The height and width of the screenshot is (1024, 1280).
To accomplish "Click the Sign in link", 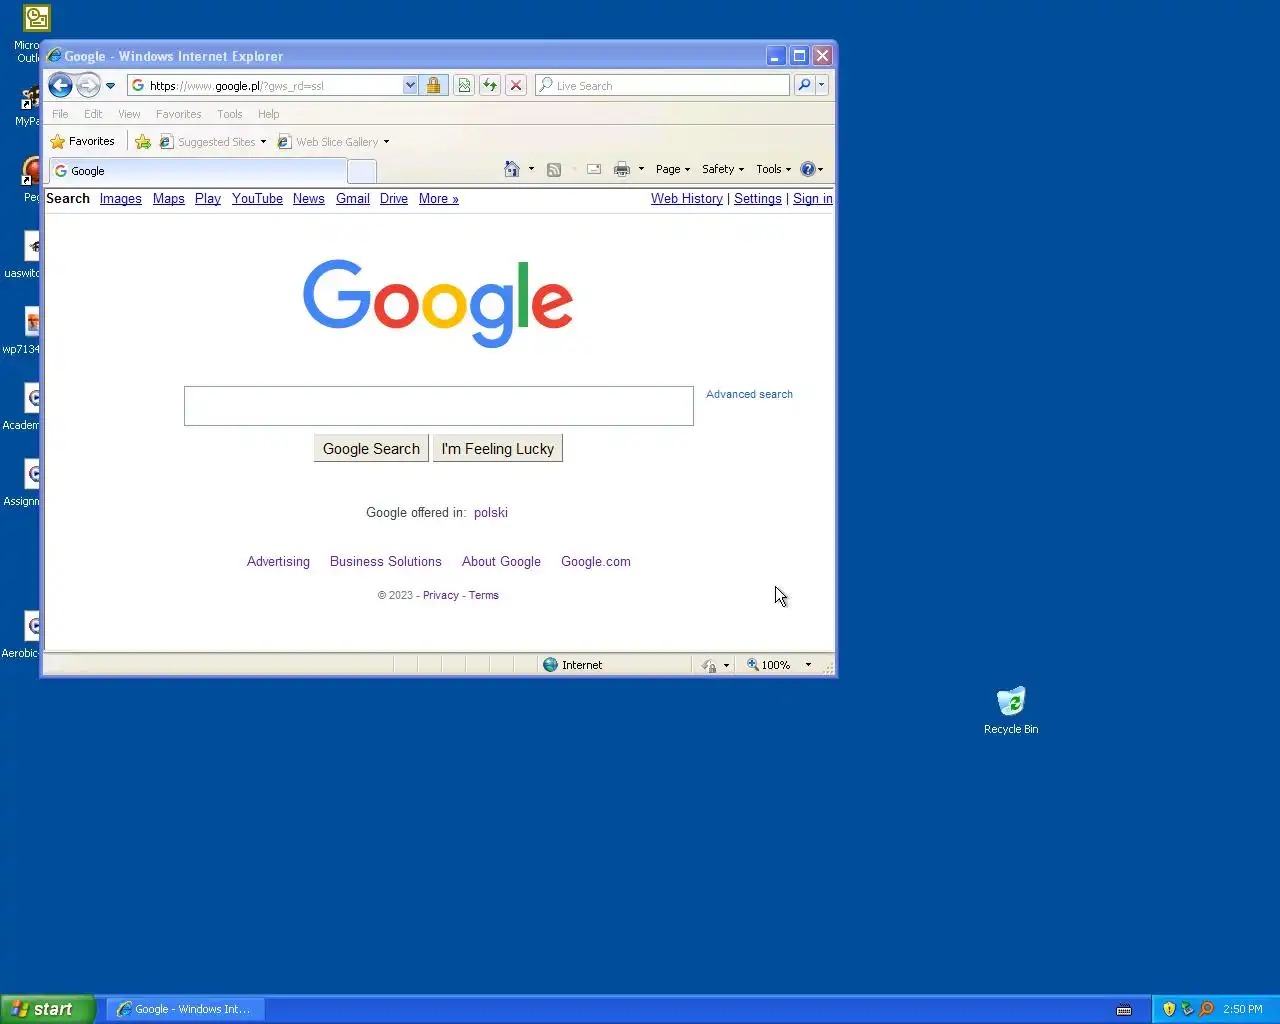I will coord(813,199).
